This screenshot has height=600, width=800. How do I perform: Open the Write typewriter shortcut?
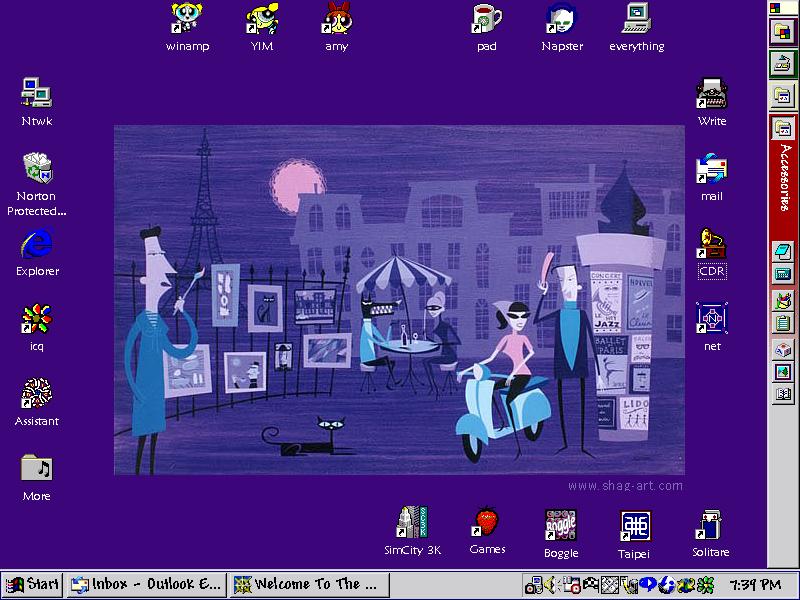[712, 94]
